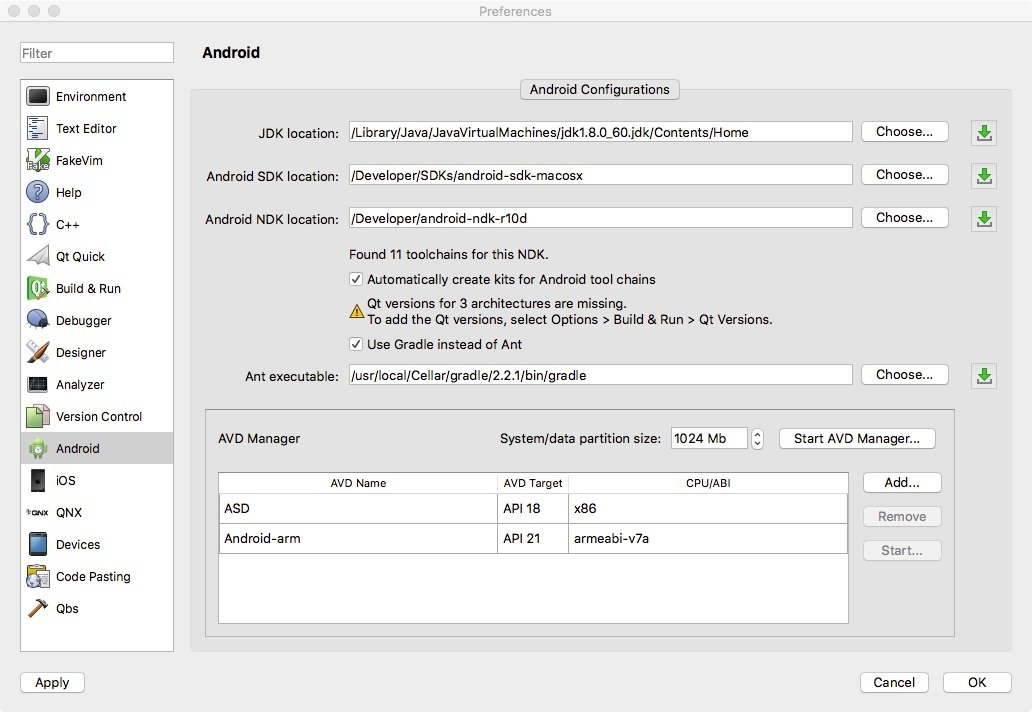Open the Version Control category

point(97,416)
